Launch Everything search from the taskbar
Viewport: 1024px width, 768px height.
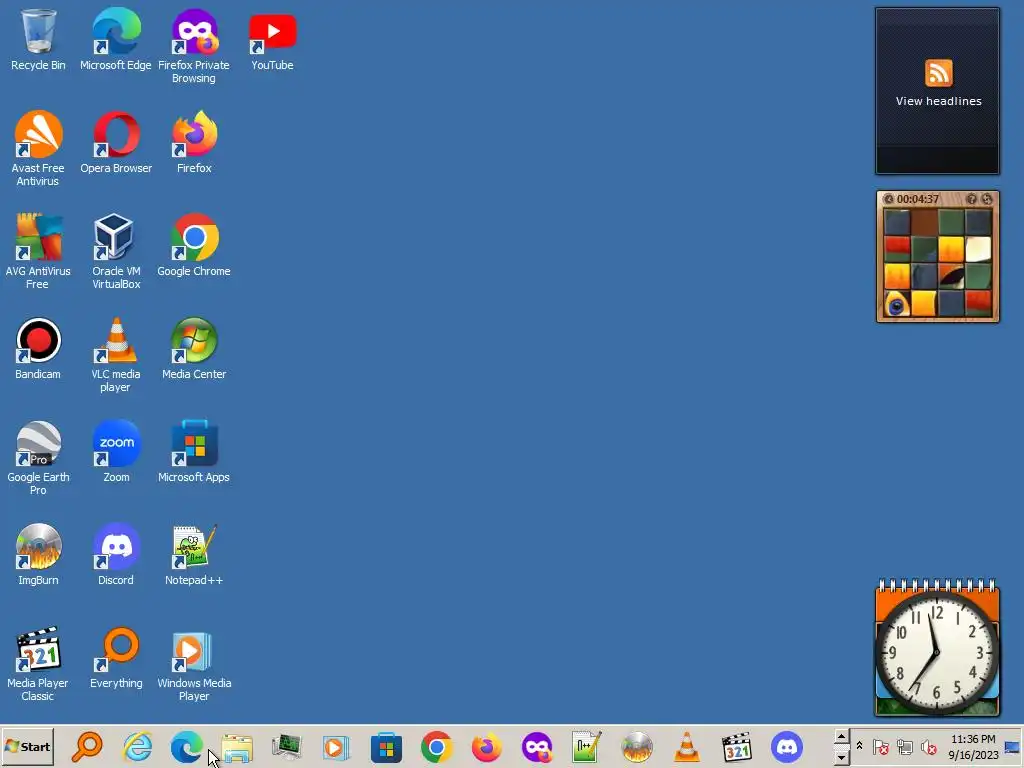click(87, 747)
